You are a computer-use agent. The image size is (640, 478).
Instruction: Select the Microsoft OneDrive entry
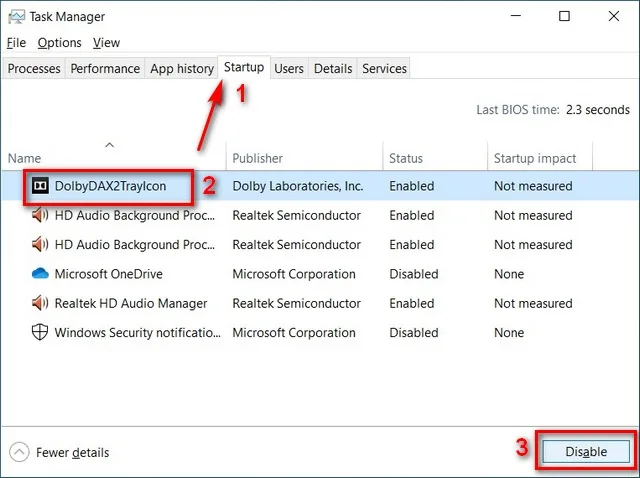coord(109,273)
